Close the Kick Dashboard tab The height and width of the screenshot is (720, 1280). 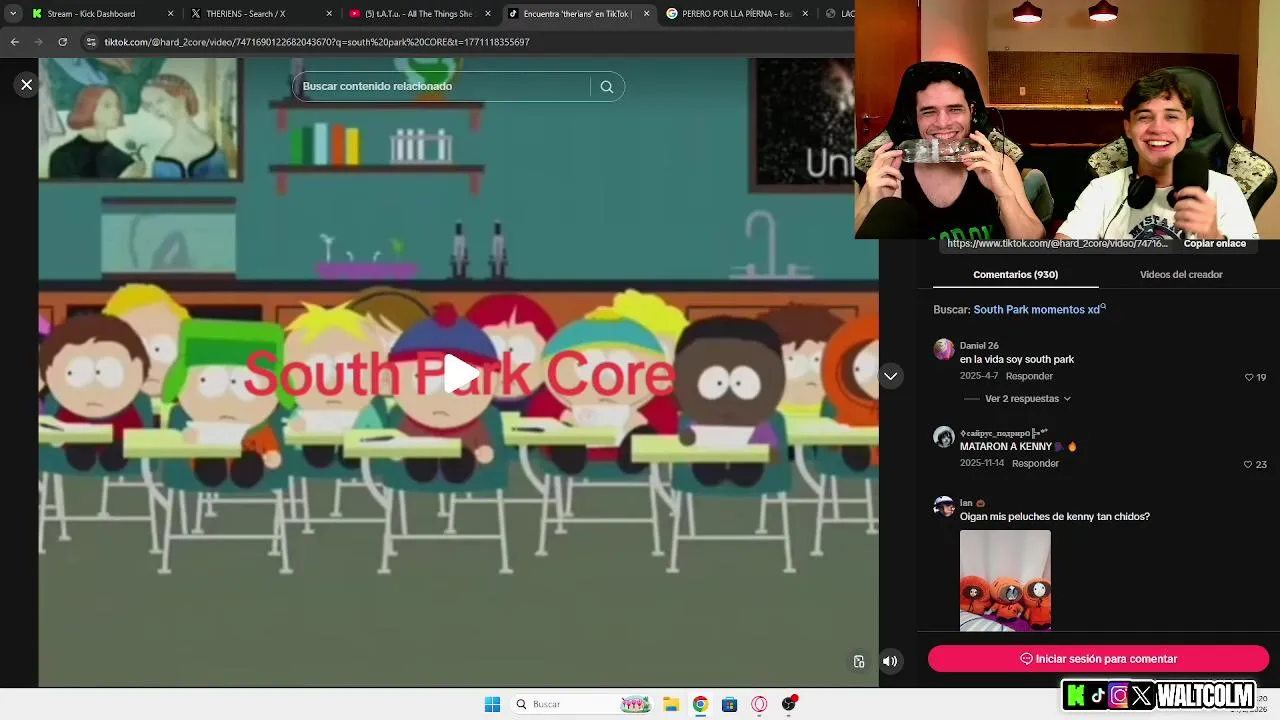pos(170,14)
